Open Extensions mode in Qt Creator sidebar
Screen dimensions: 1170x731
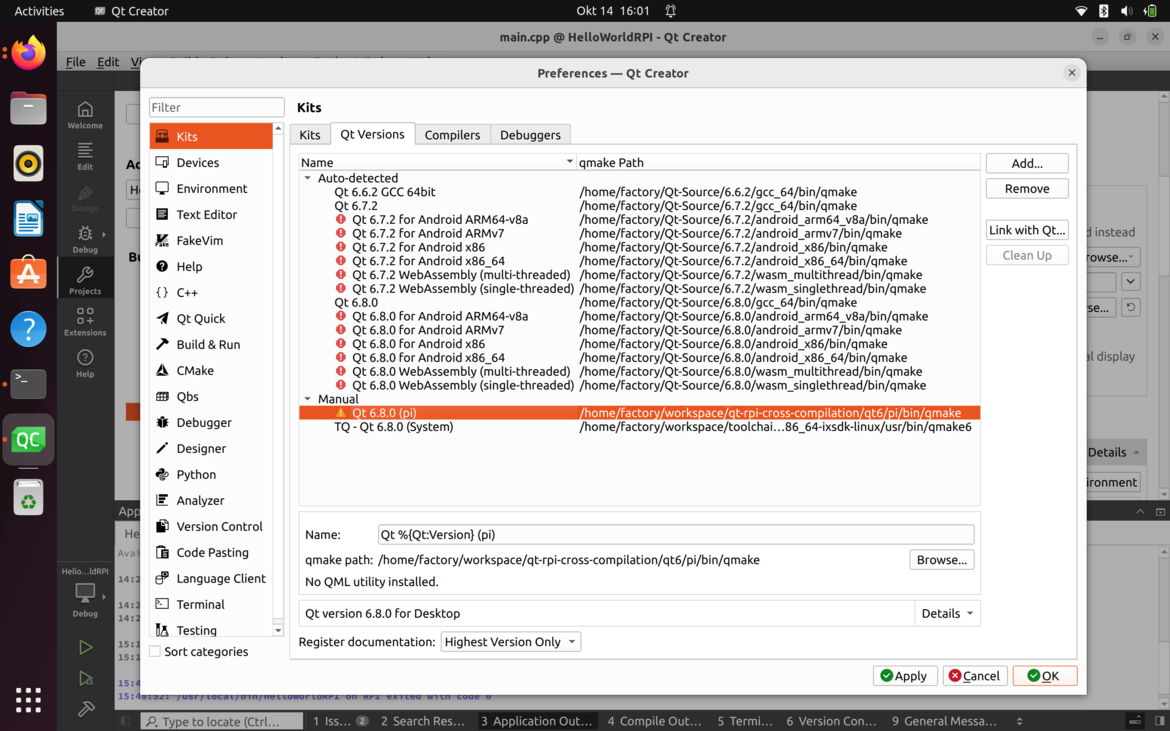[x=85, y=321]
